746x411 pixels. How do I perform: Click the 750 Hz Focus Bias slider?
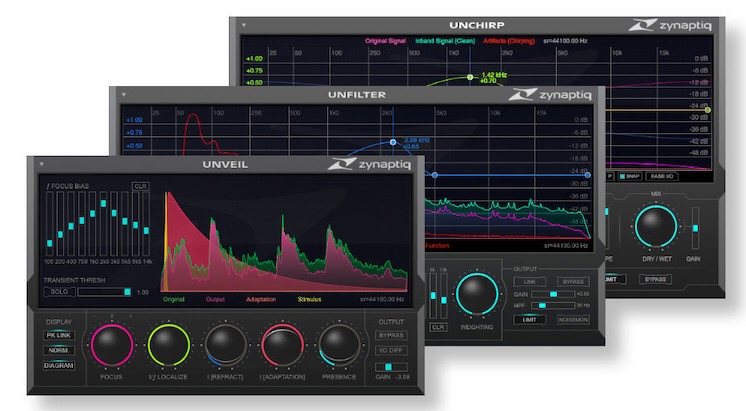tap(82, 224)
